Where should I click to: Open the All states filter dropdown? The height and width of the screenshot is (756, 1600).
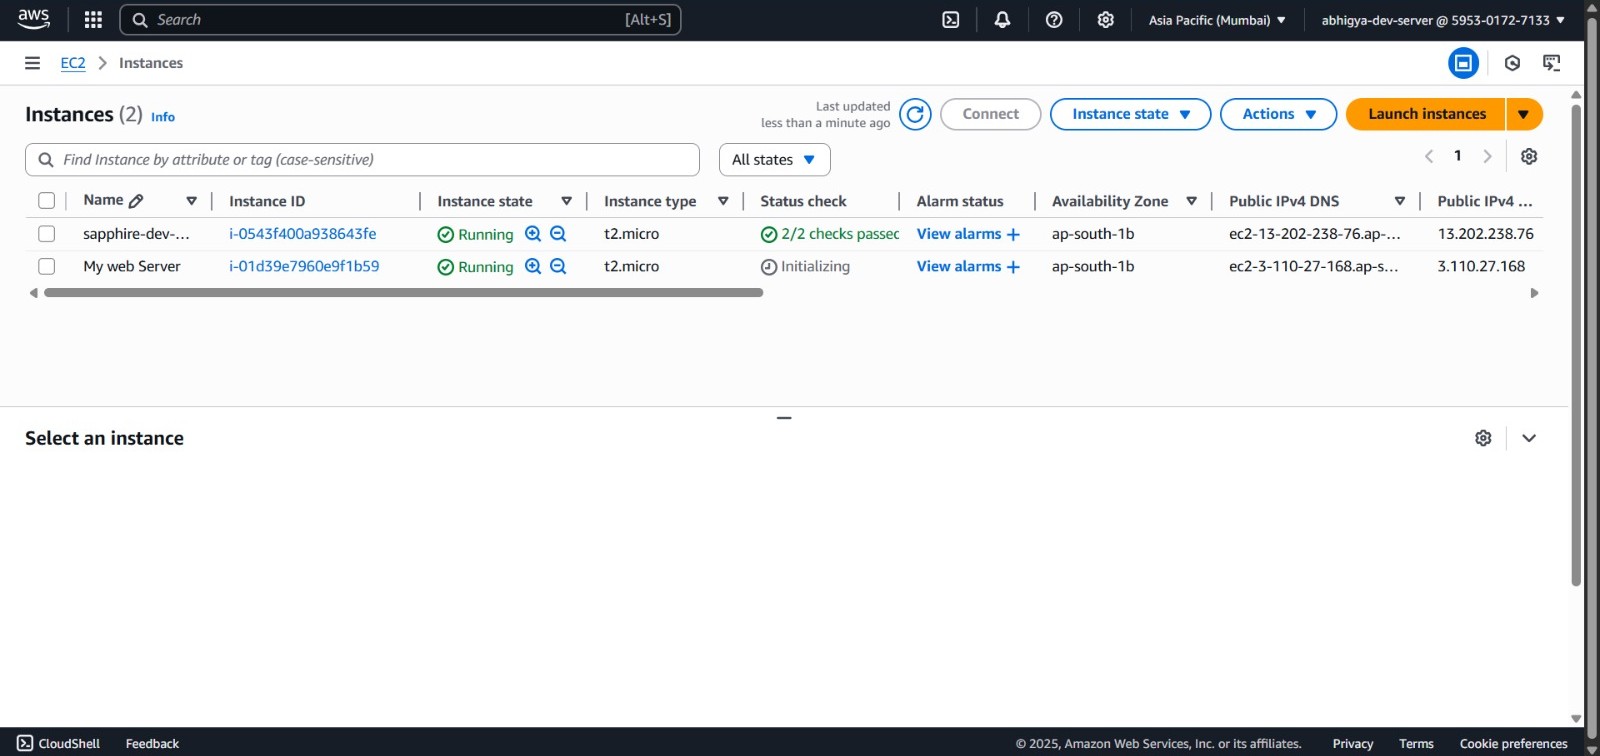click(x=774, y=160)
